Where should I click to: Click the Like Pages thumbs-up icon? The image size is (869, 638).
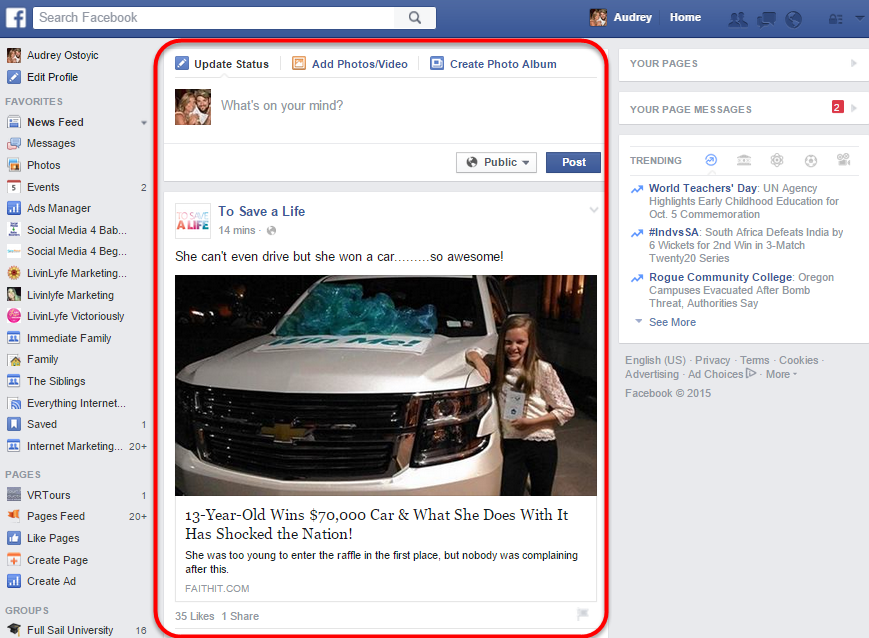tap(14, 538)
